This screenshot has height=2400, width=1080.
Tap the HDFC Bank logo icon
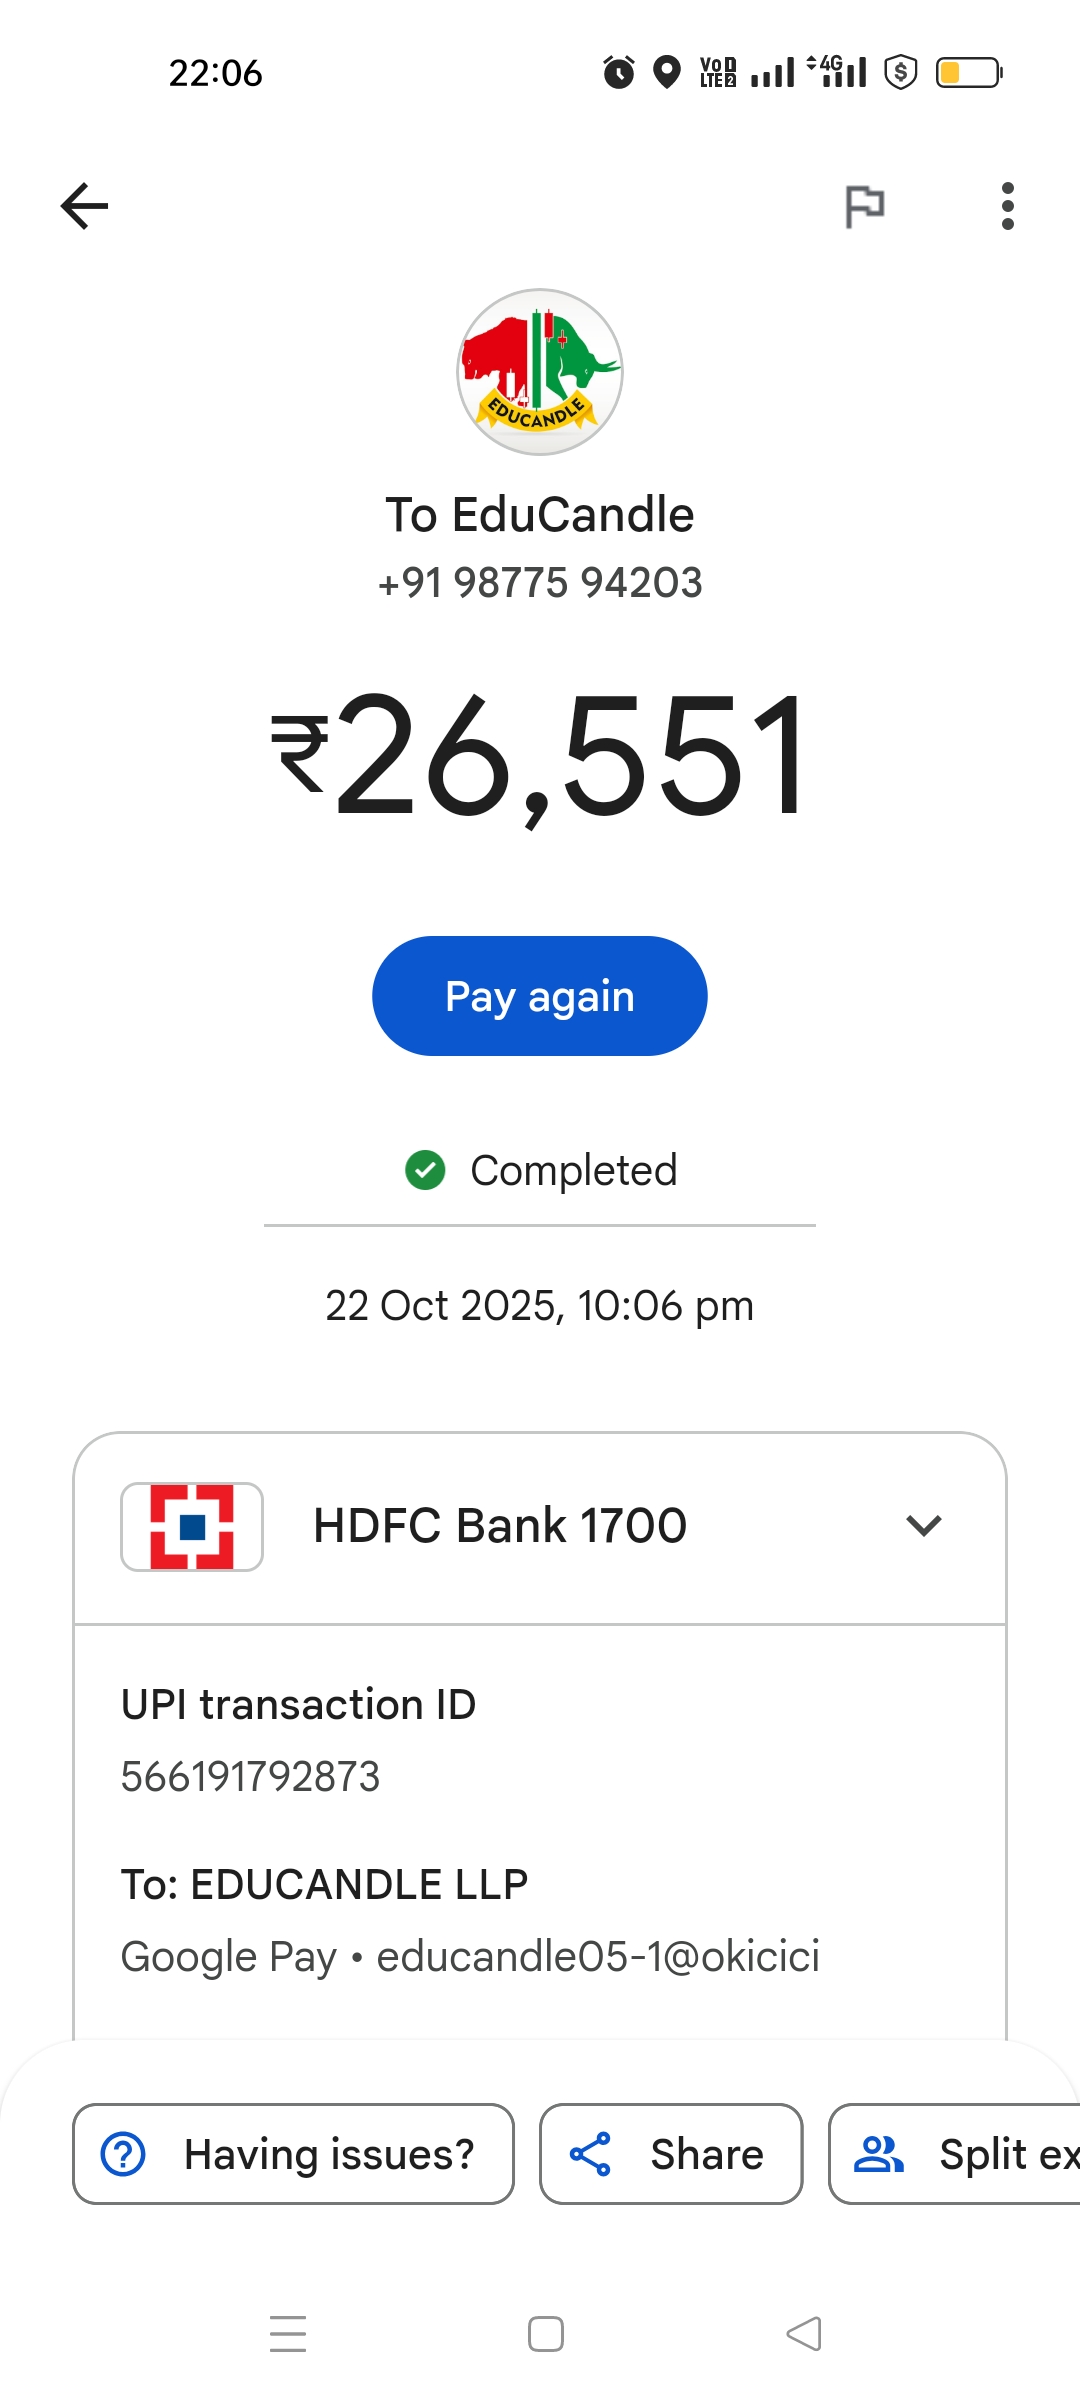[x=192, y=1526]
